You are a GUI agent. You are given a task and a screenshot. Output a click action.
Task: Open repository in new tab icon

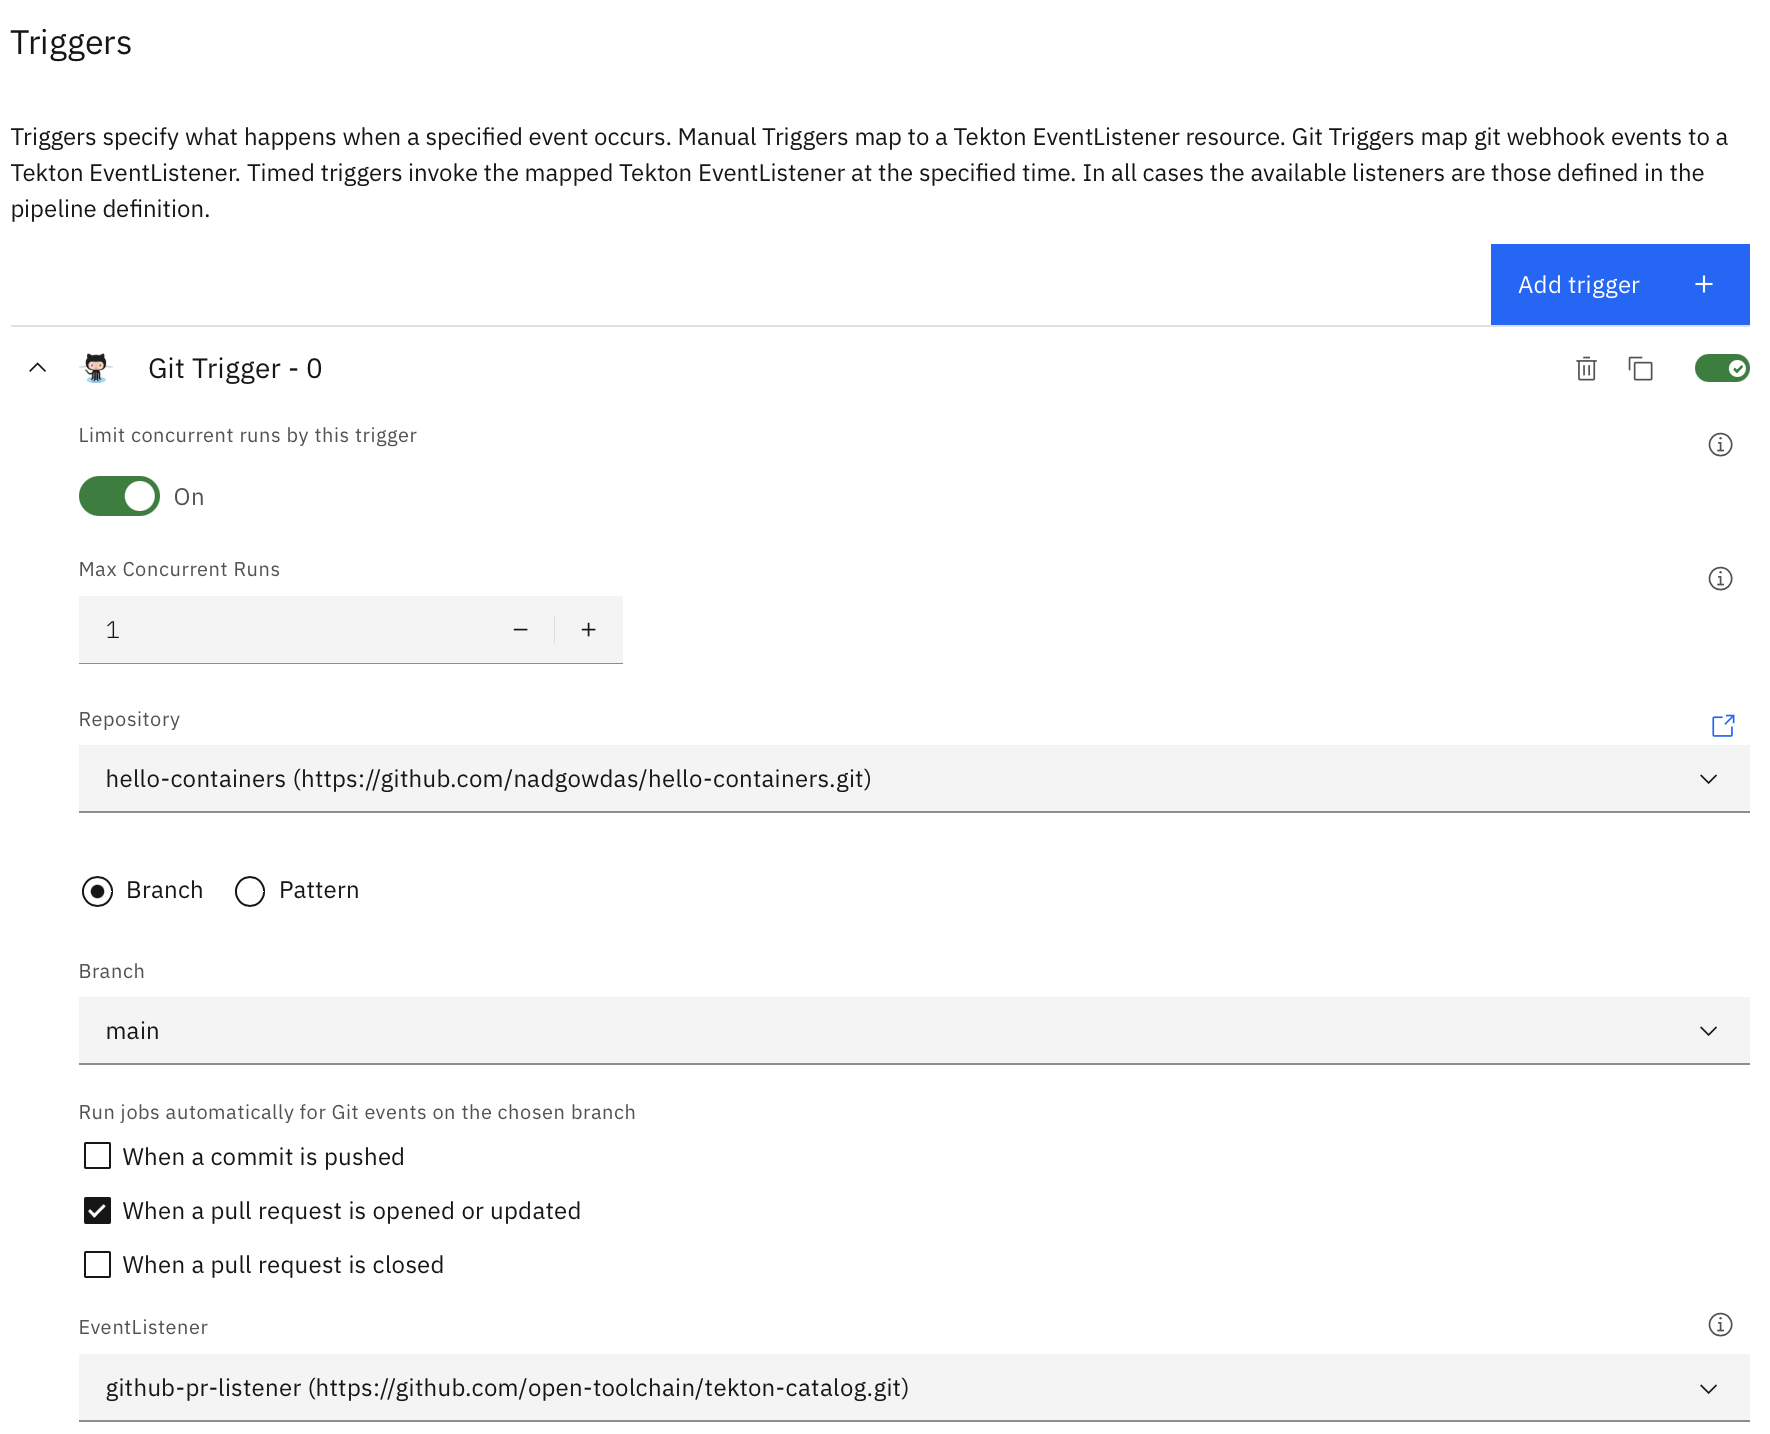click(x=1723, y=725)
